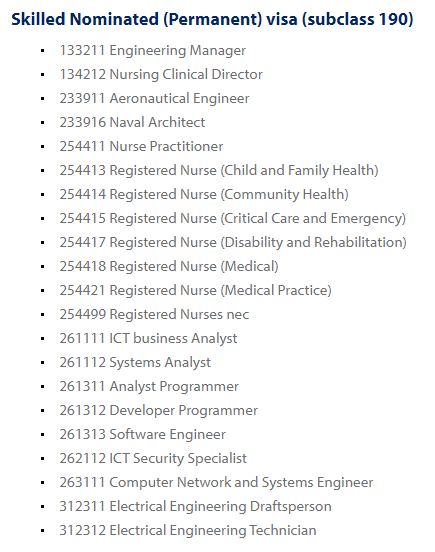Choose 261313 Software Engineer entry

[142, 434]
